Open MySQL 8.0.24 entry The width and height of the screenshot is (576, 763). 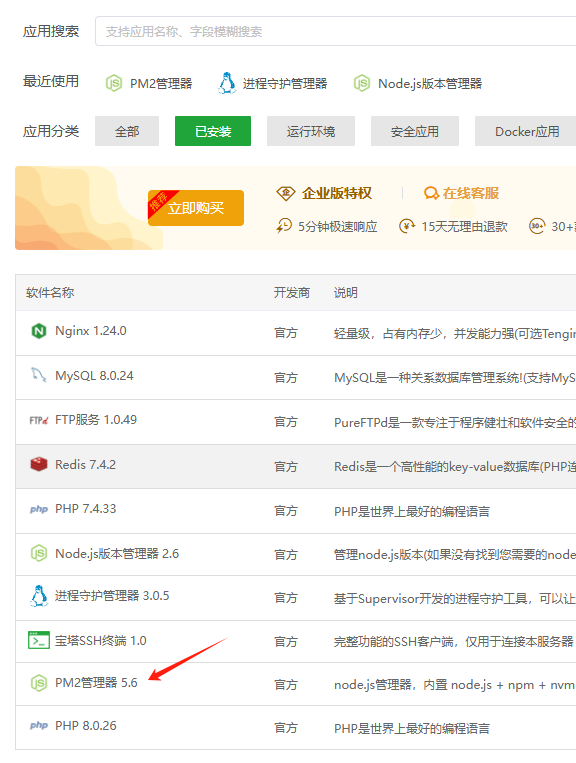point(94,376)
